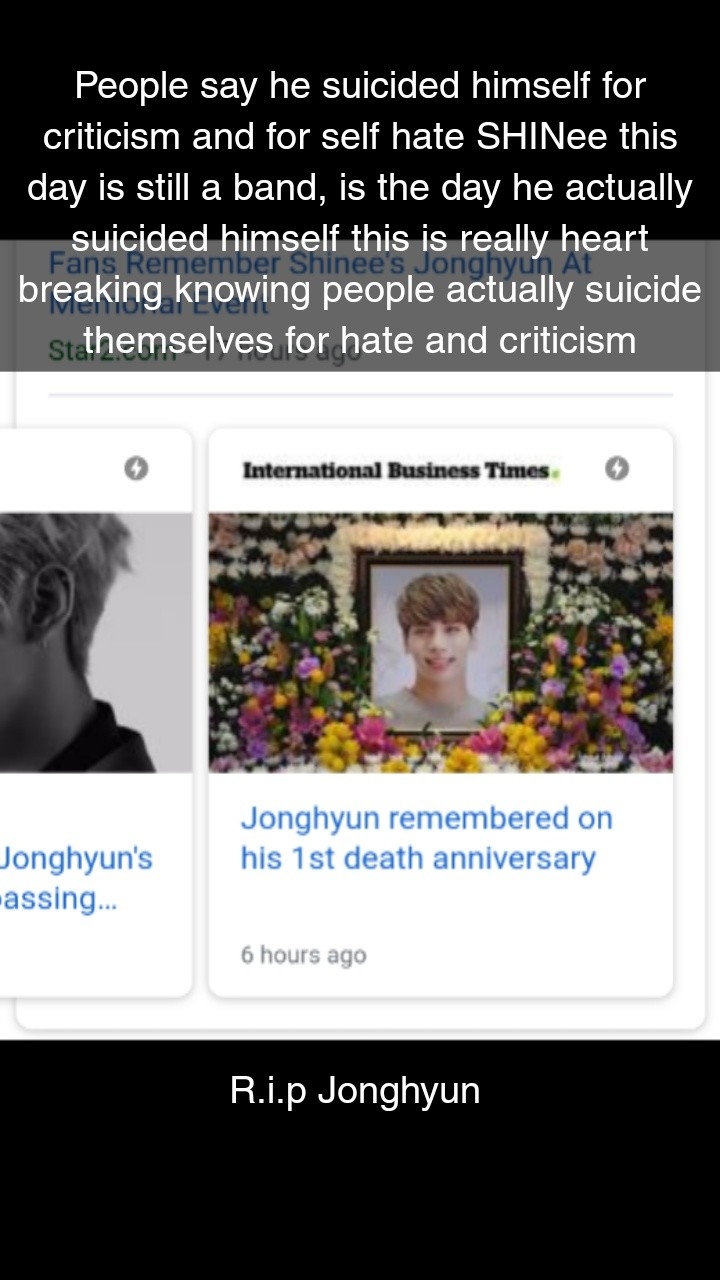Image resolution: width=720 pixels, height=1280 pixels.
Task: Open "Fans Remember Shinee's Jonghyun" headline
Action: coord(322,264)
